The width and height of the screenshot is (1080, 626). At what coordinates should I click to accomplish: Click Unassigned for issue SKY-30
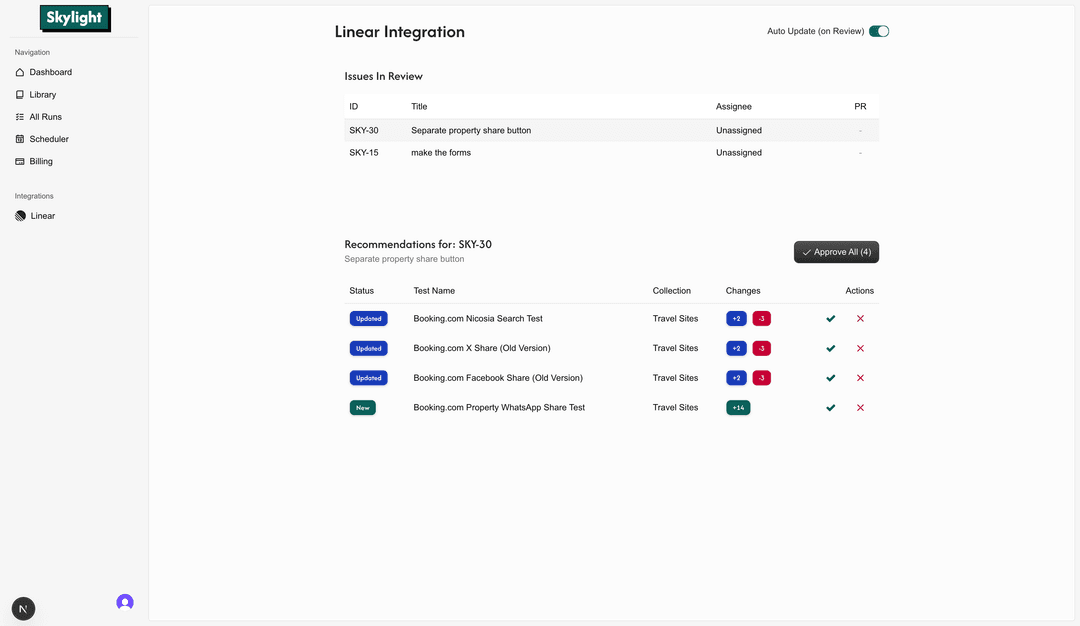[739, 130]
